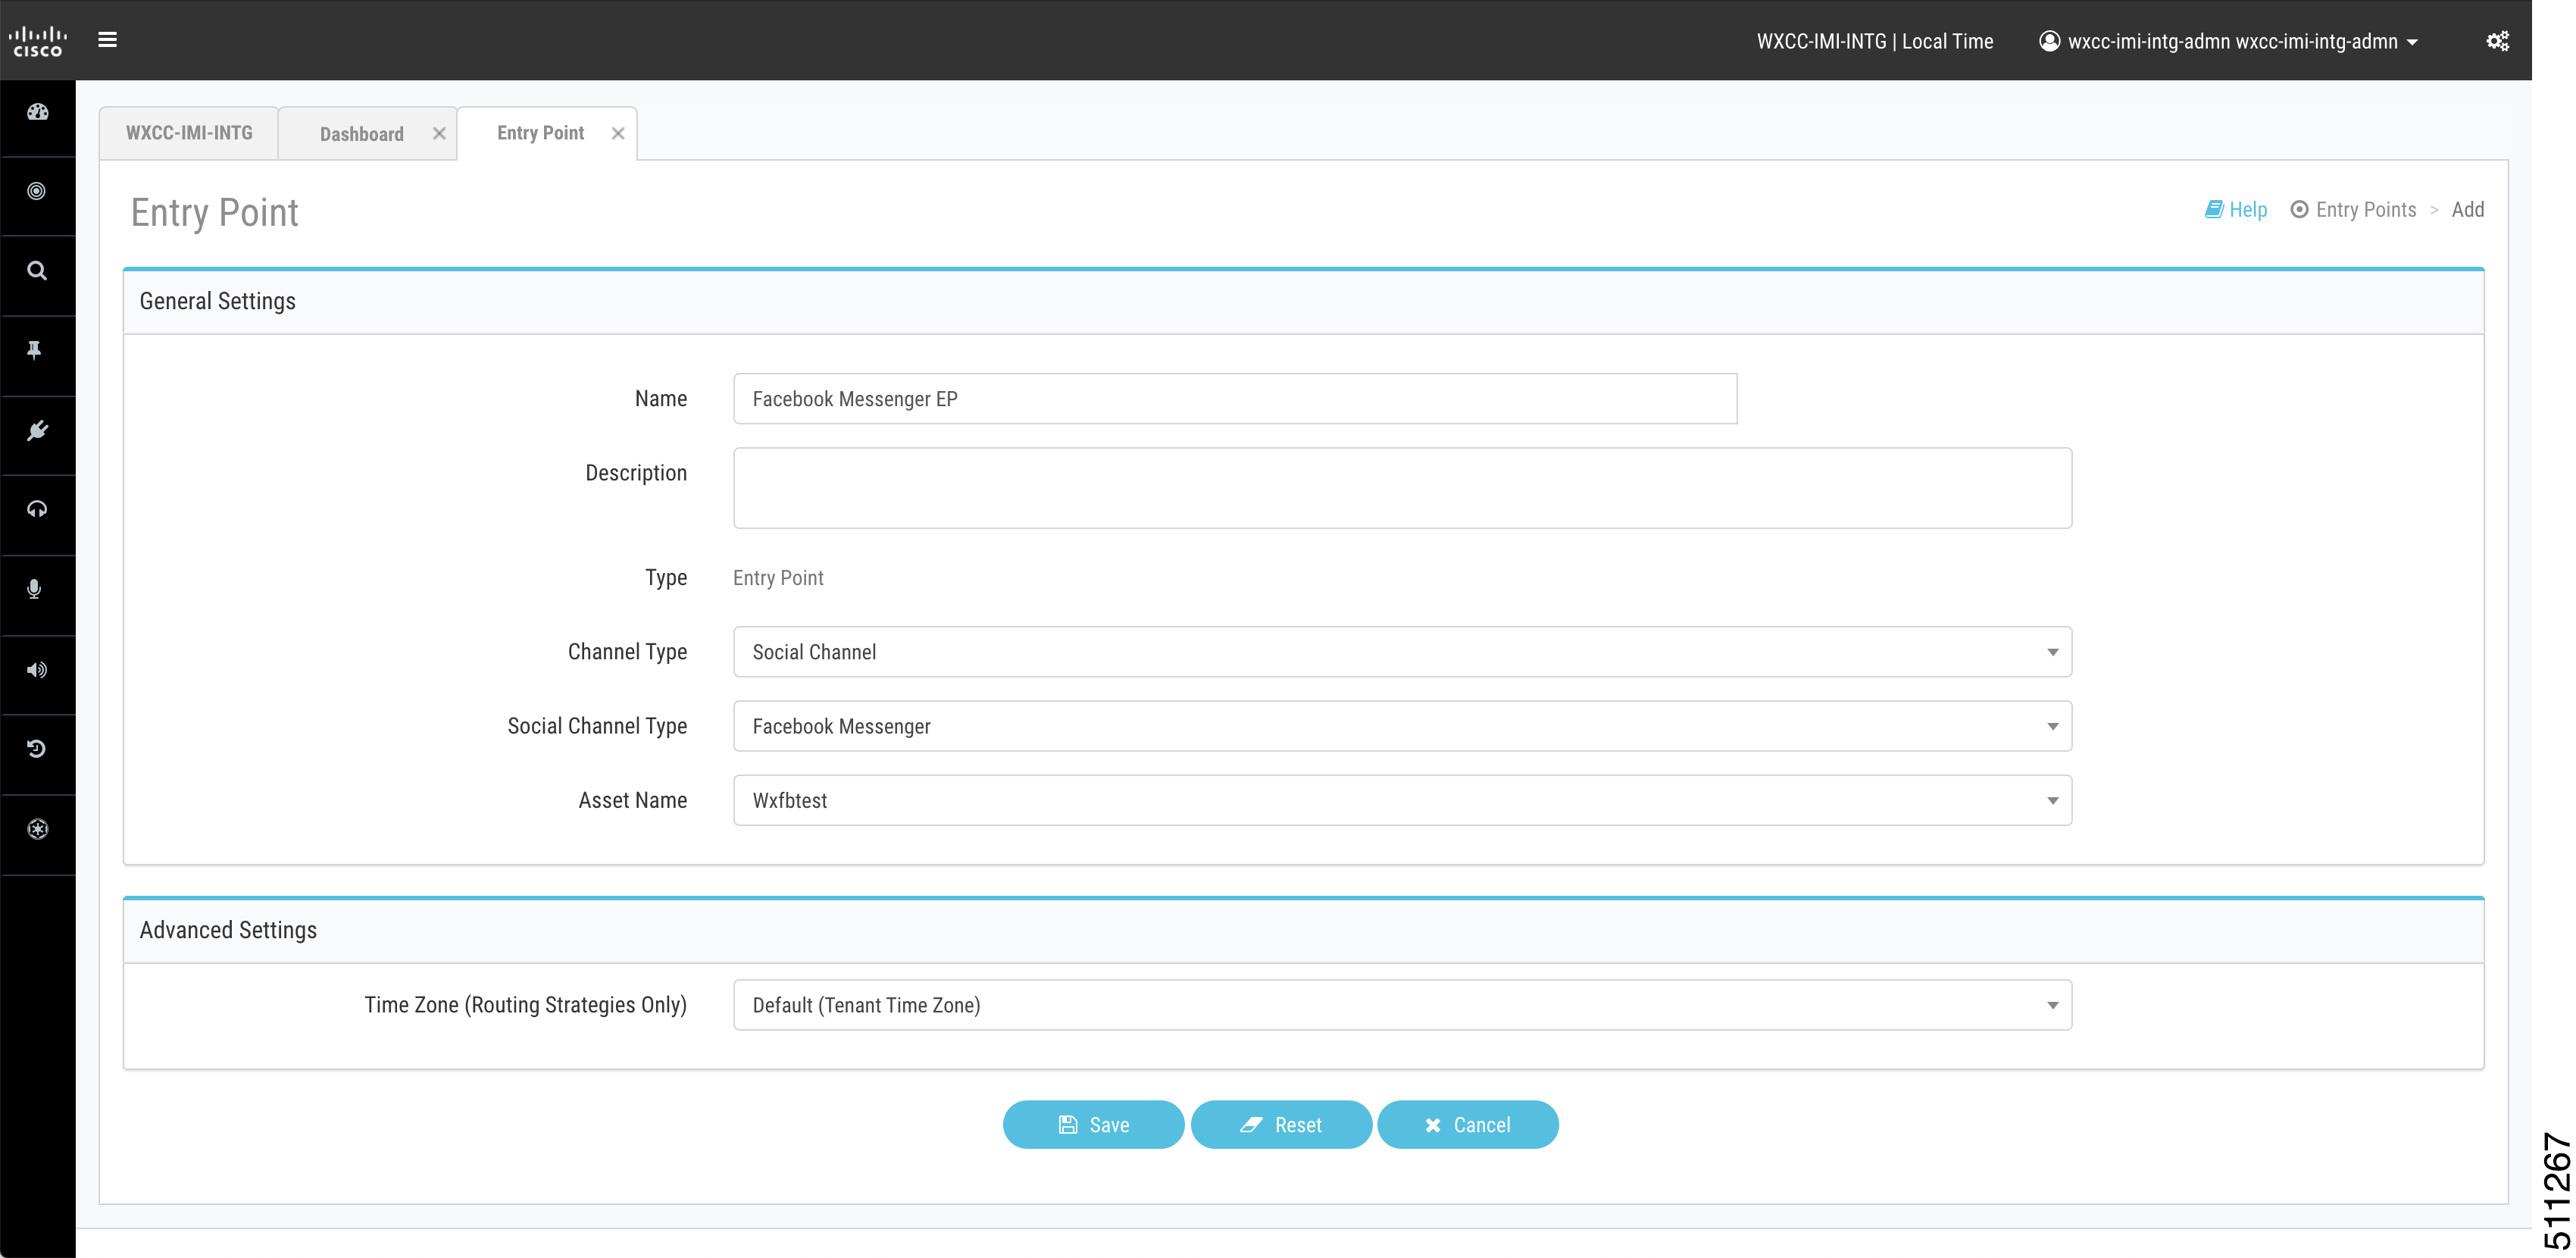Switch to the Dashboard tab
Viewport: 2576px width, 1258px height.
point(362,134)
